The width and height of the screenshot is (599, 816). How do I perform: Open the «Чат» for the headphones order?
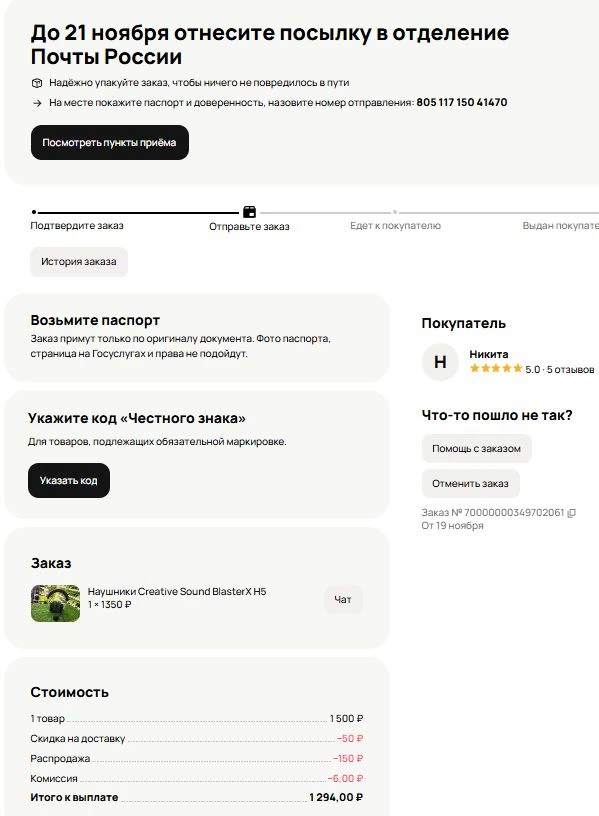[343, 601]
